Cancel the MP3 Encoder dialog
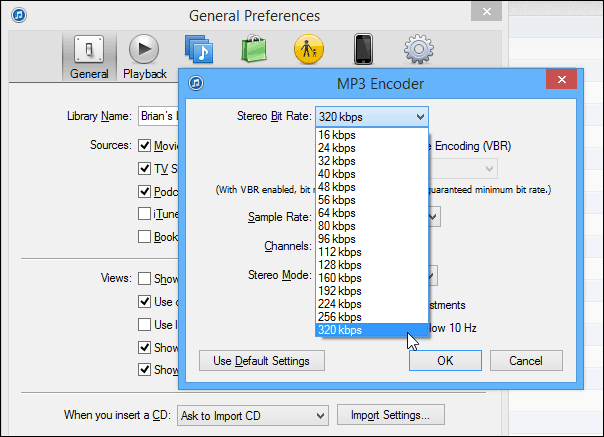This screenshot has width=604, height=437. (x=526, y=361)
